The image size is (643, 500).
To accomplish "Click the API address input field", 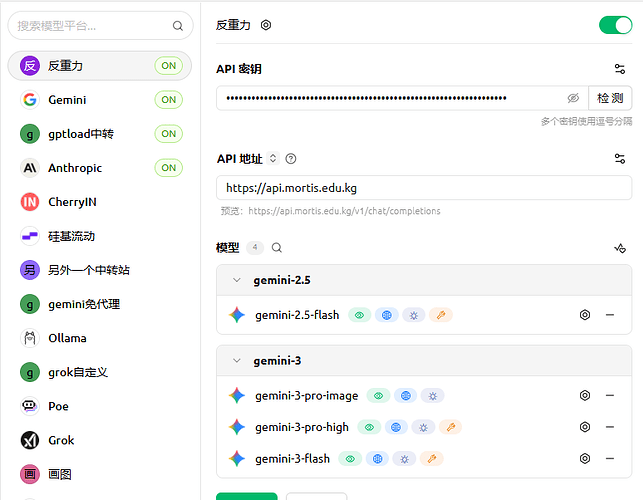I will tap(424, 188).
